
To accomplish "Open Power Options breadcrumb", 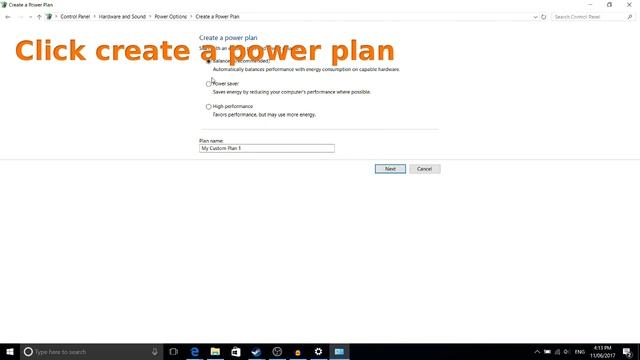I will tap(171, 17).
